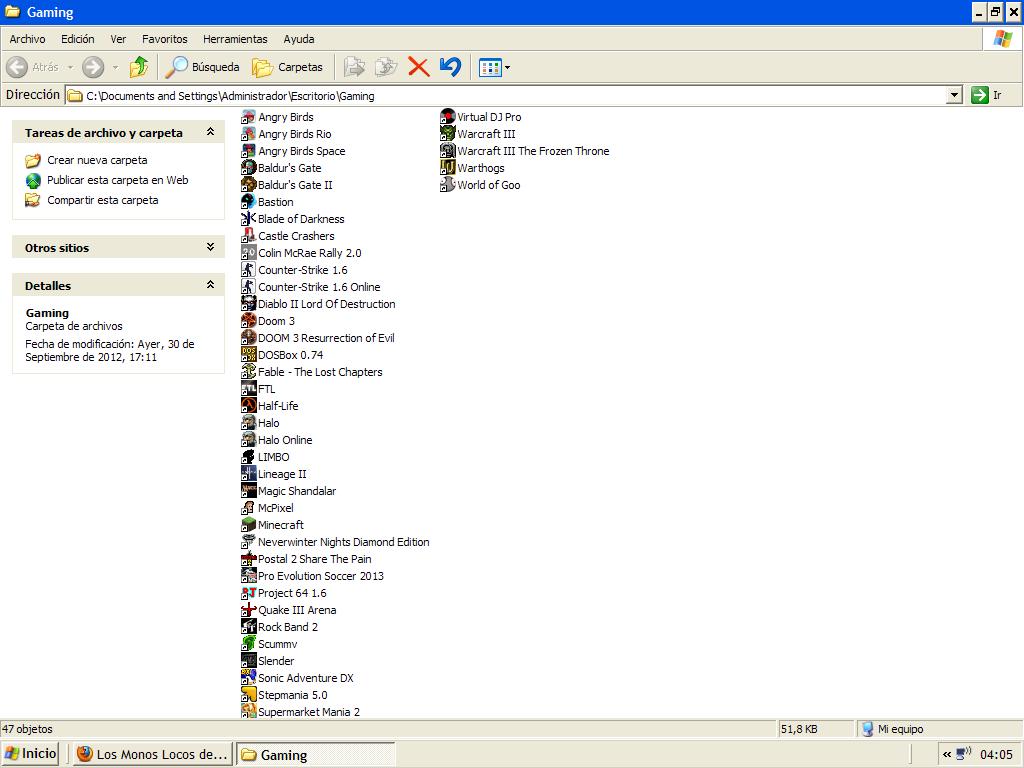Open the Ver menu

tap(118, 39)
